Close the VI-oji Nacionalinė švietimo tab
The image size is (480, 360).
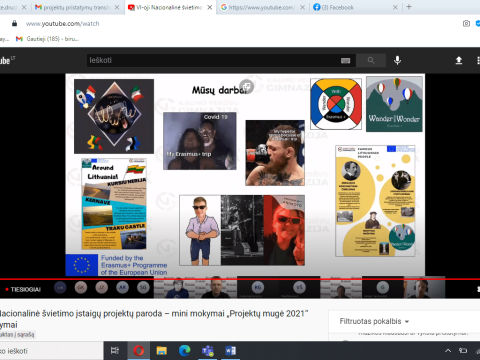210,7
